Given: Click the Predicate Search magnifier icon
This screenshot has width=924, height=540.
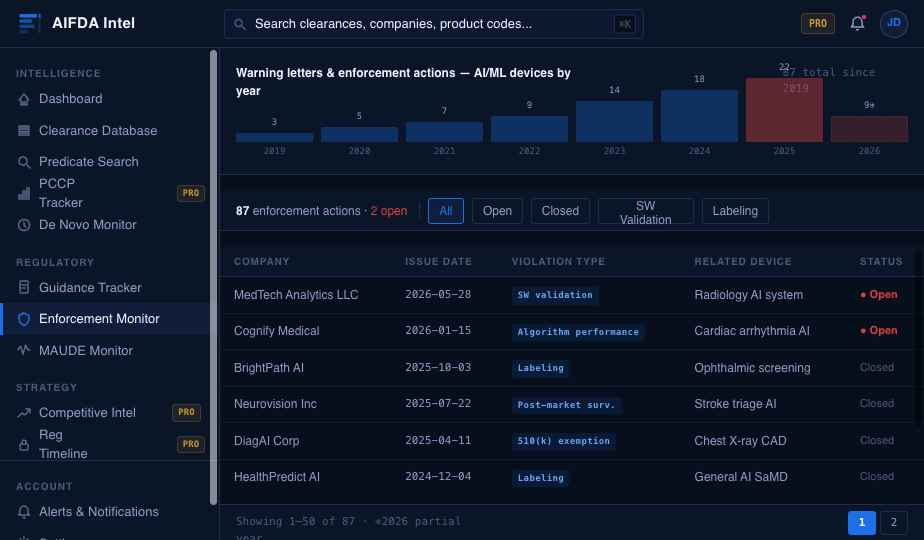Looking at the screenshot, I should pos(24,162).
